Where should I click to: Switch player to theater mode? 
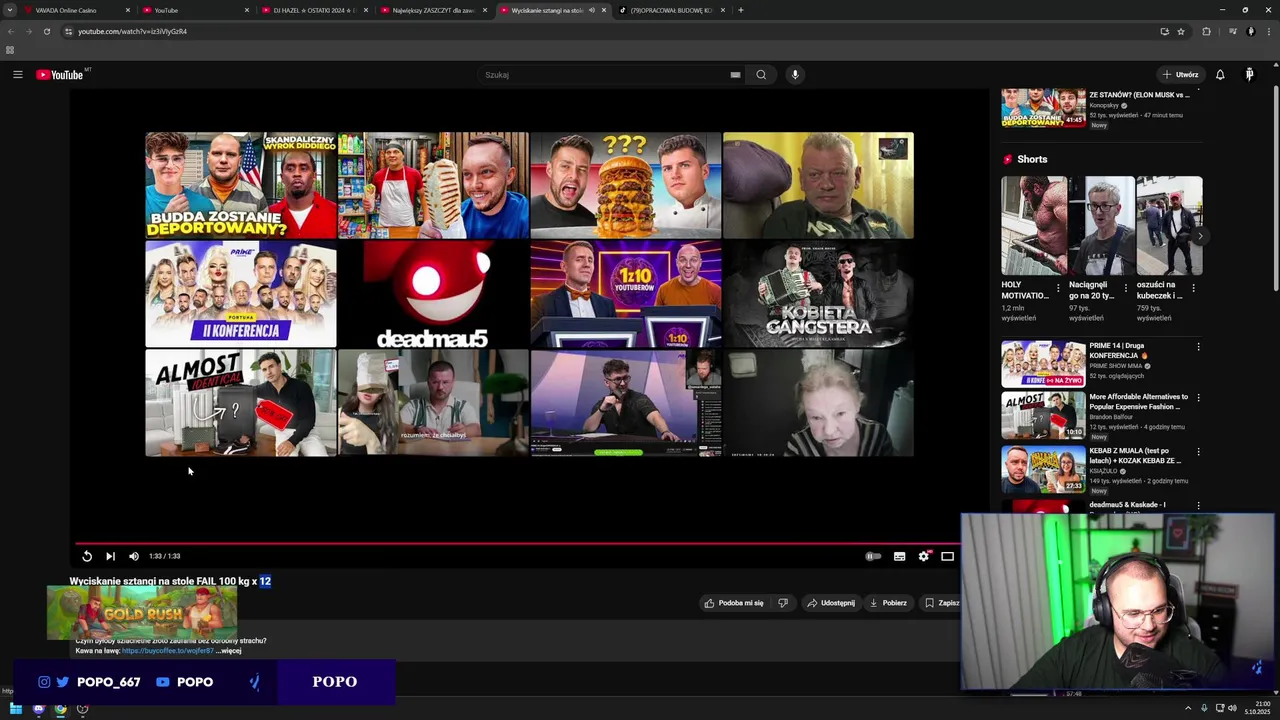(x=947, y=556)
